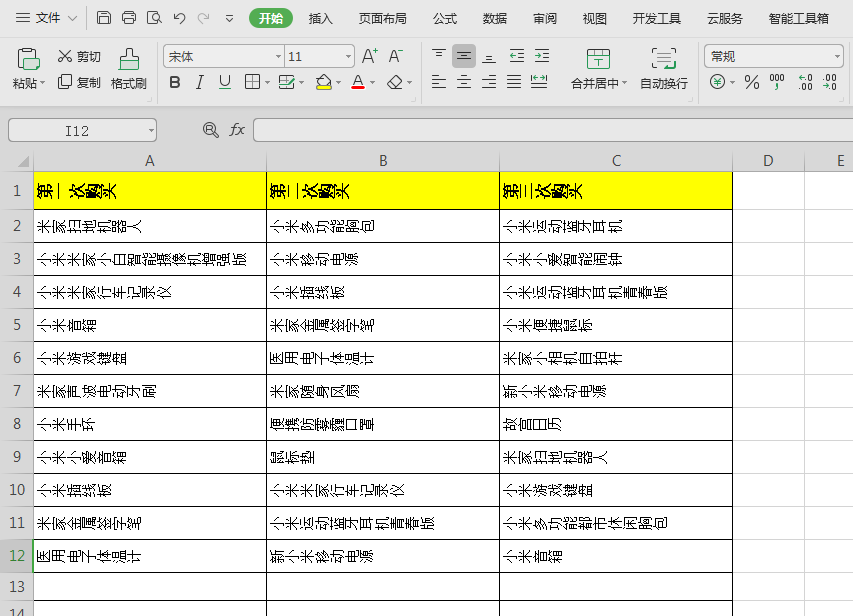The height and width of the screenshot is (616, 853).
Task: Click the Save icon in the quick toolbar
Action: (x=103, y=18)
